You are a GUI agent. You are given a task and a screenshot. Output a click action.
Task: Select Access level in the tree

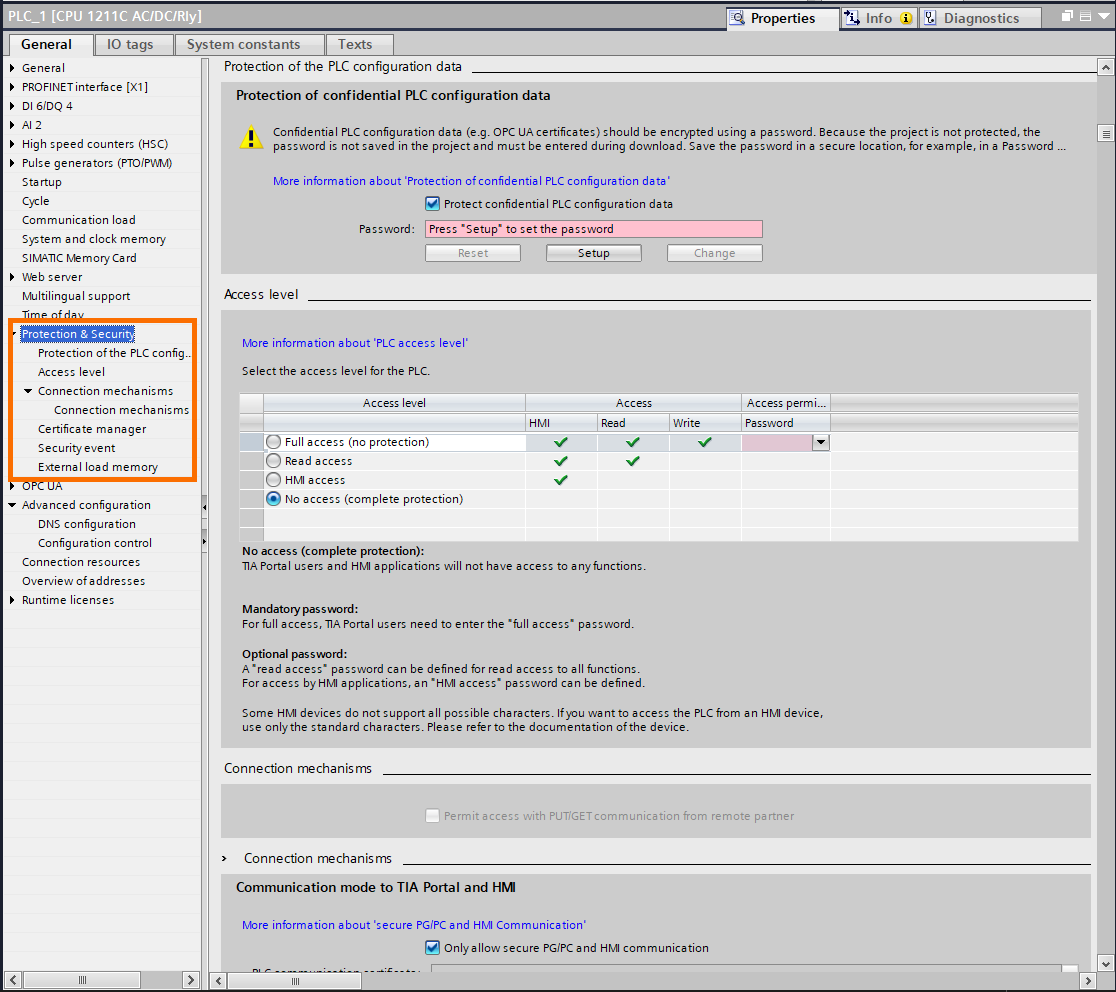71,372
